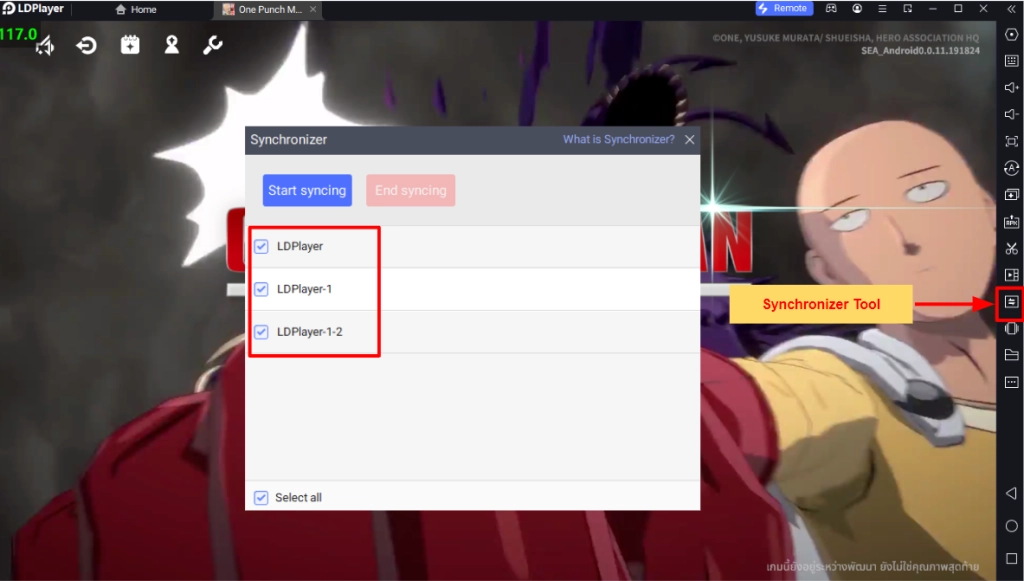This screenshot has width=1024, height=581.
Task: Toggle the Select all checkbox
Action: 261,497
